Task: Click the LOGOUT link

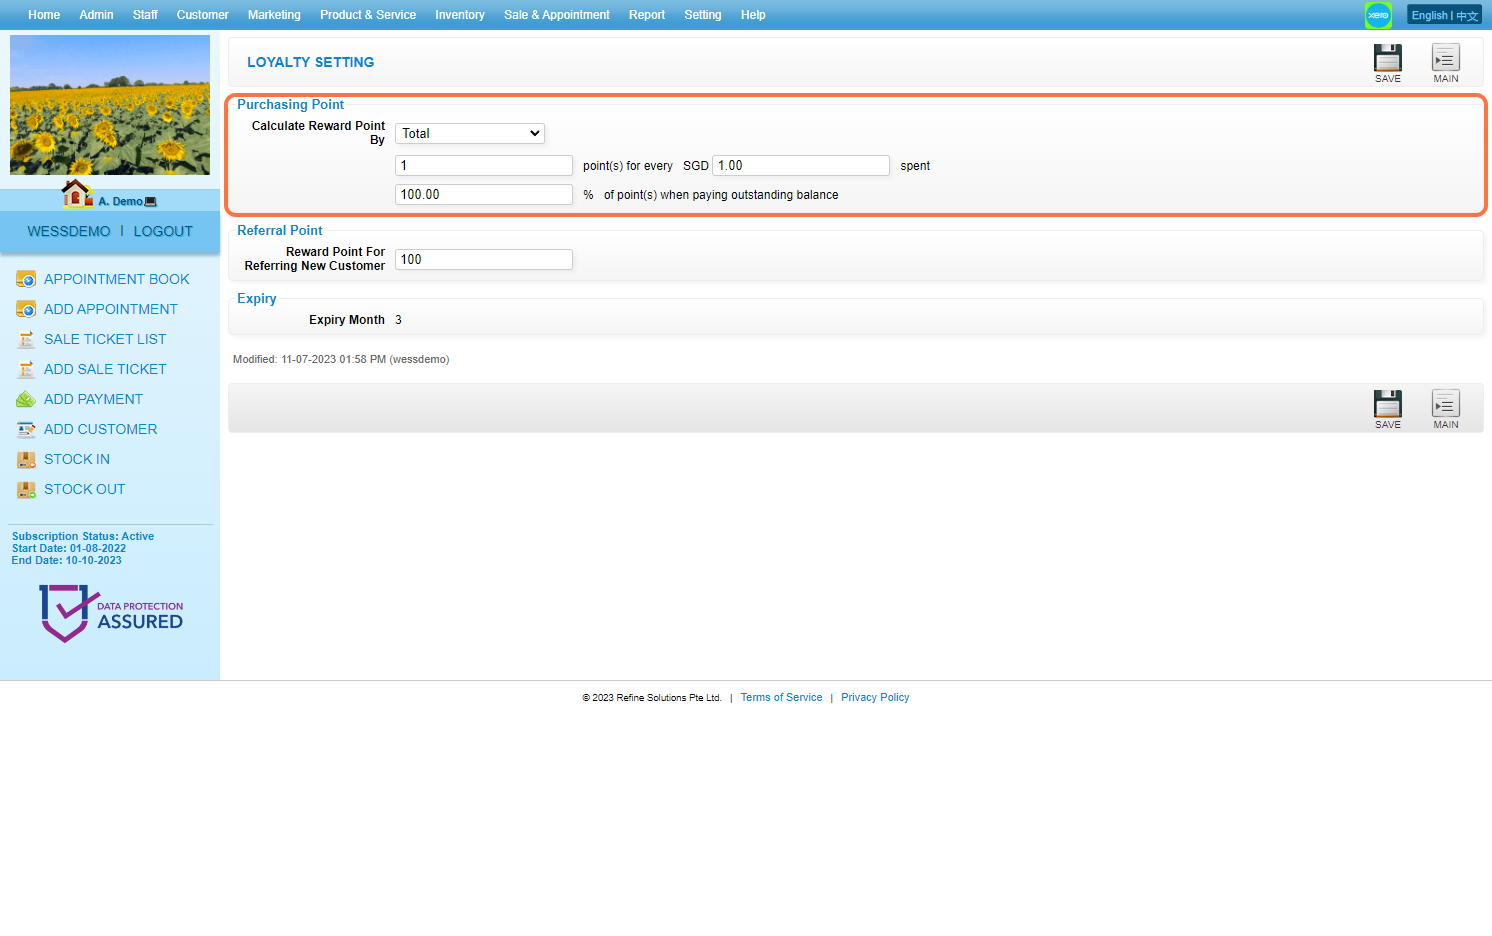Action: coord(163,231)
